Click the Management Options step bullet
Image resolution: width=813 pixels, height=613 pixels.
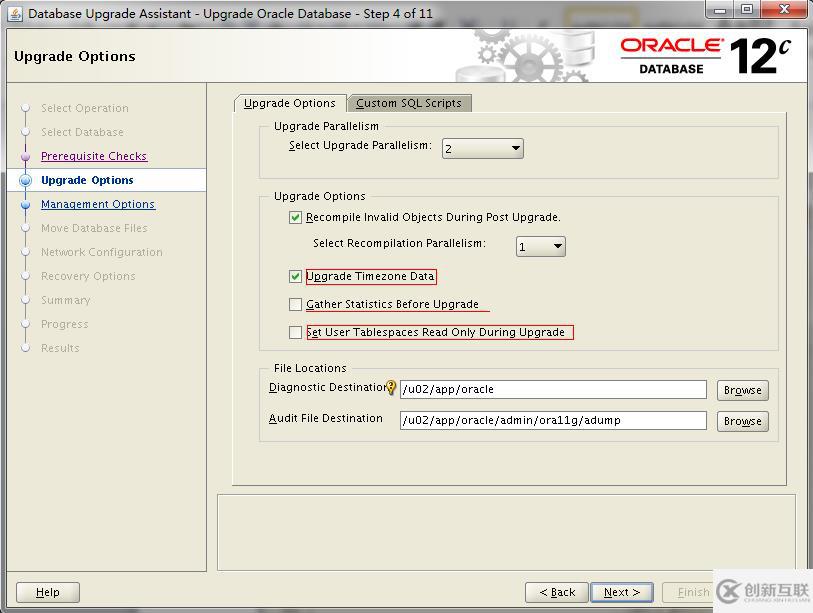25,204
